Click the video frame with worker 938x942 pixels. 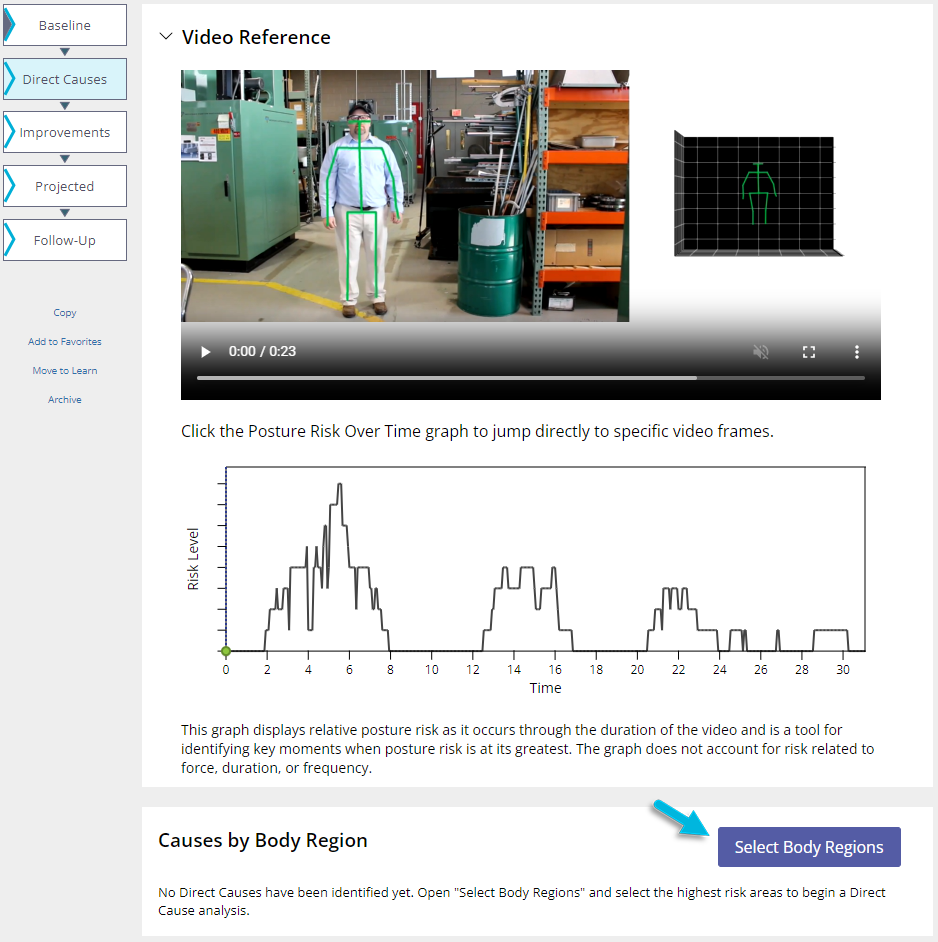point(405,196)
